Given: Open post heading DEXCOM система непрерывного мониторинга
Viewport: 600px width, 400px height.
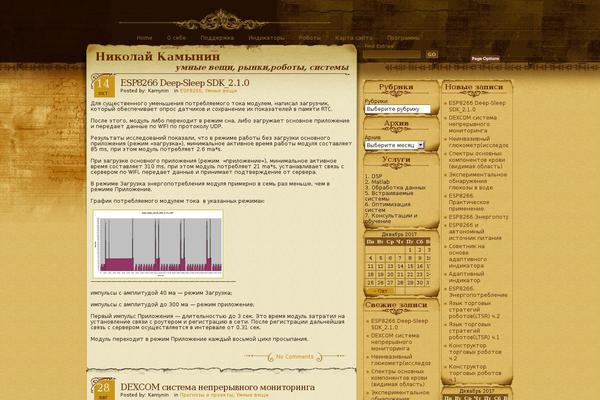Looking at the screenshot, I should (x=217, y=387).
